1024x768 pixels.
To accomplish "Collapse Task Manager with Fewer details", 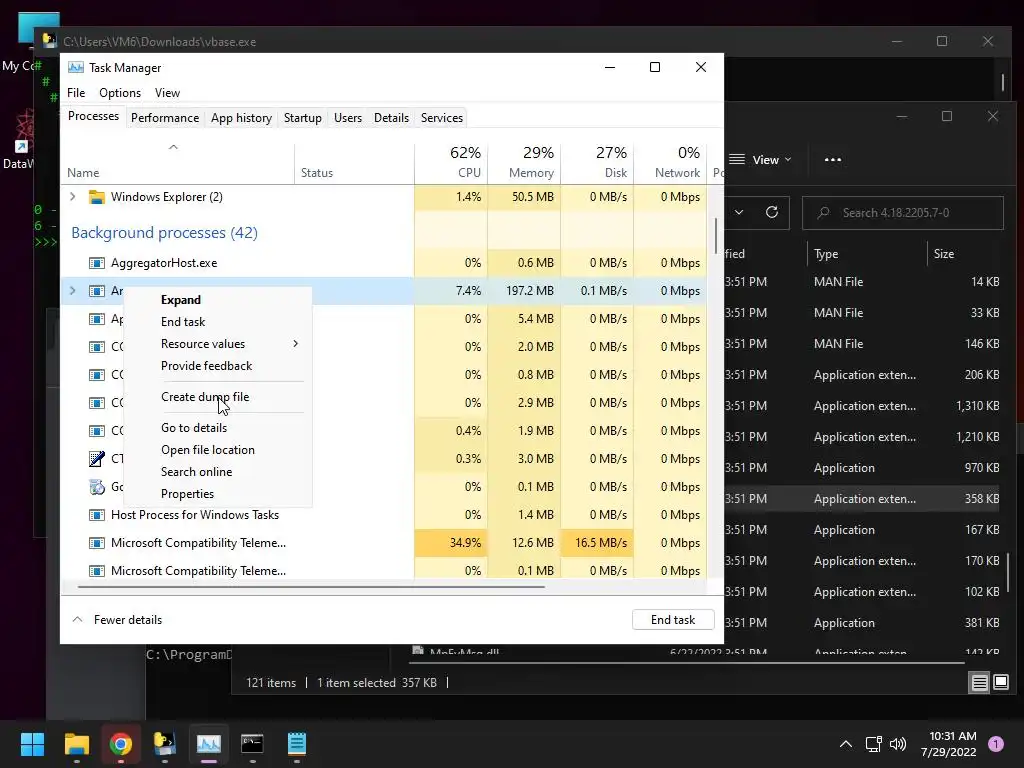I will pos(118,620).
